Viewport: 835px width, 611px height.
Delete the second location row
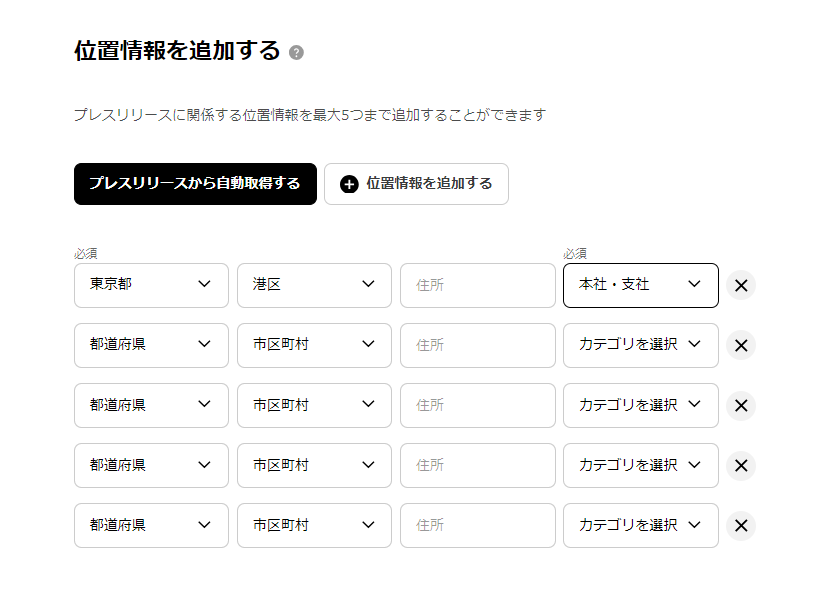(x=741, y=345)
